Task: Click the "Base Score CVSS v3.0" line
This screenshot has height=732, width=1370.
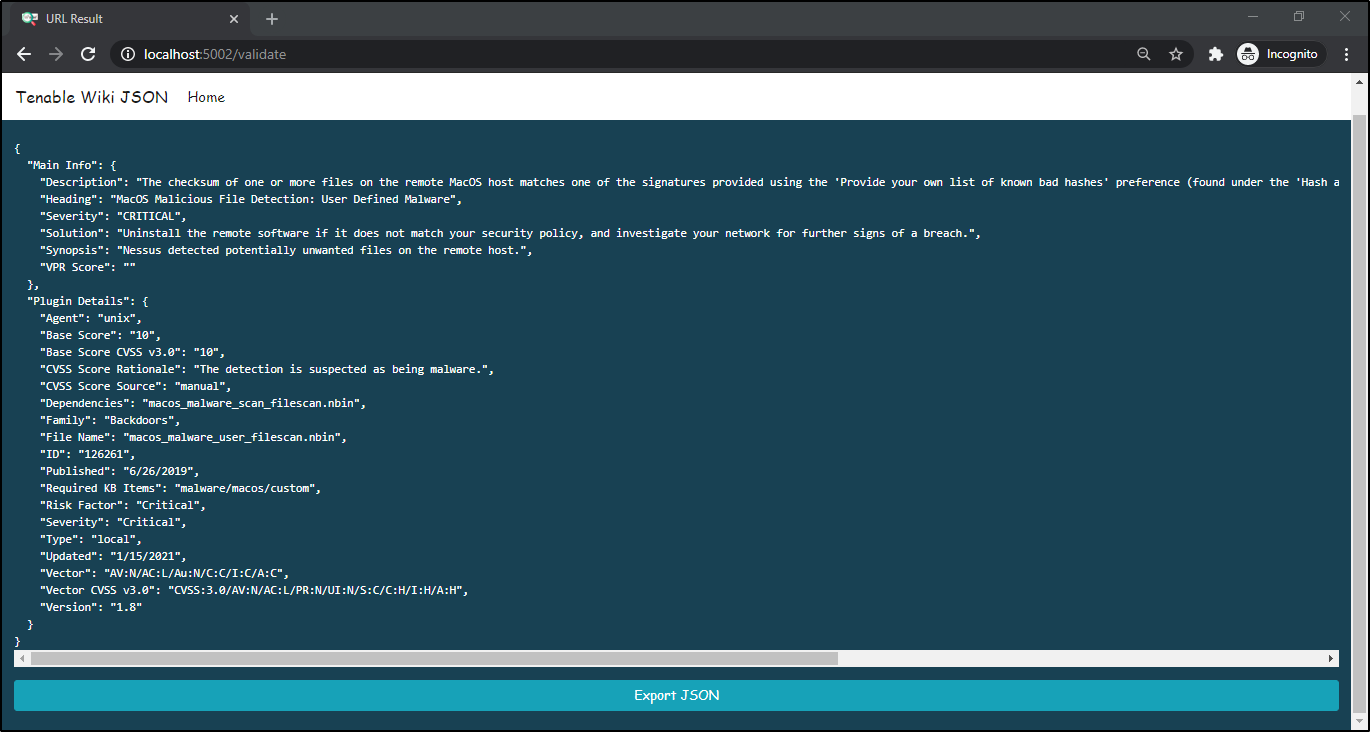Action: point(133,352)
